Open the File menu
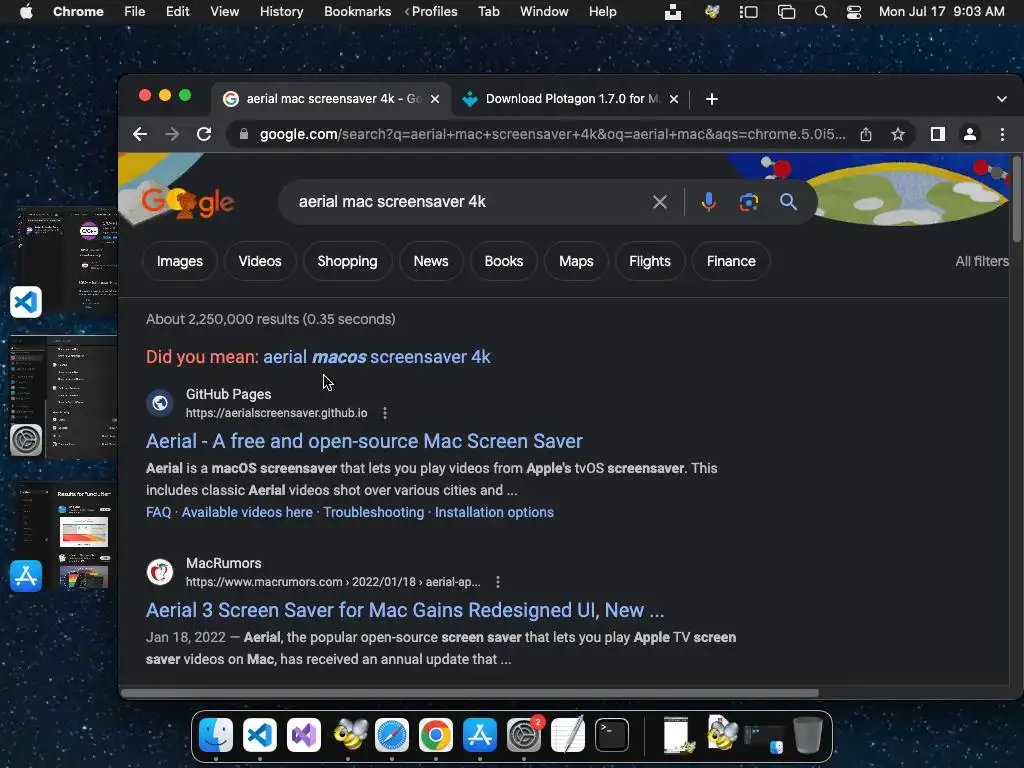The height and width of the screenshot is (768, 1024). (x=135, y=12)
